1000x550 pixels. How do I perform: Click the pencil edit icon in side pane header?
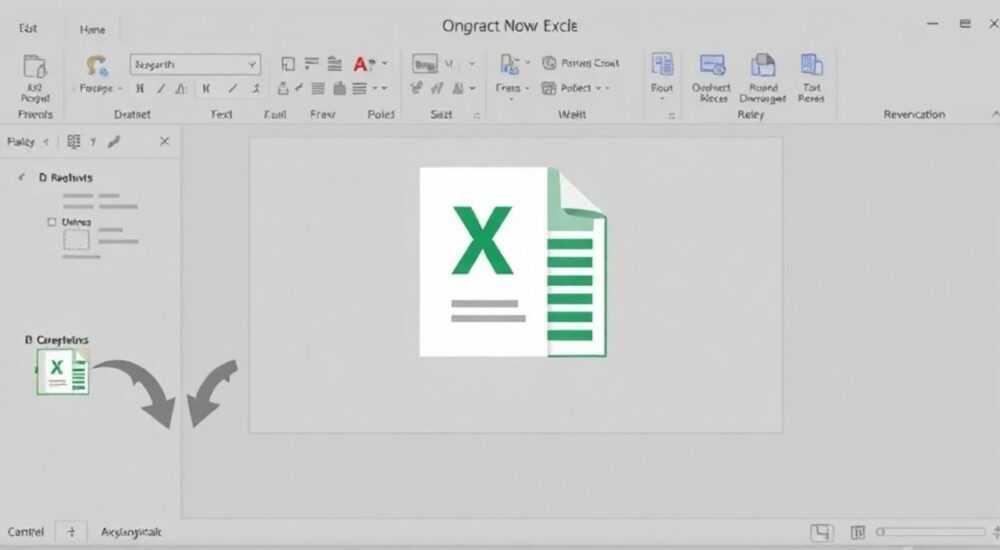pos(114,142)
